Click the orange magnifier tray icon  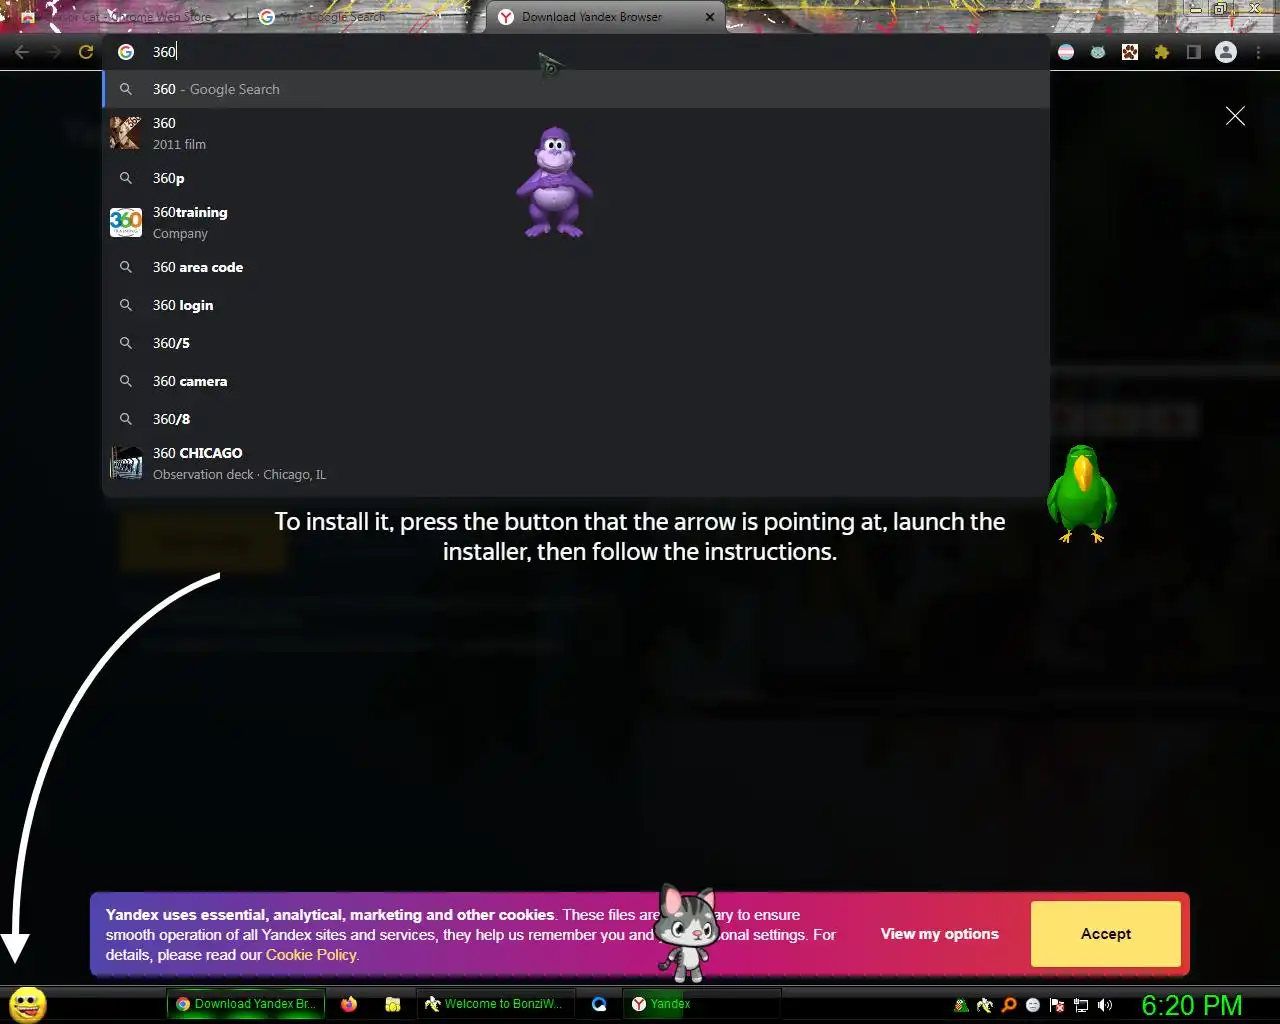1009,1005
